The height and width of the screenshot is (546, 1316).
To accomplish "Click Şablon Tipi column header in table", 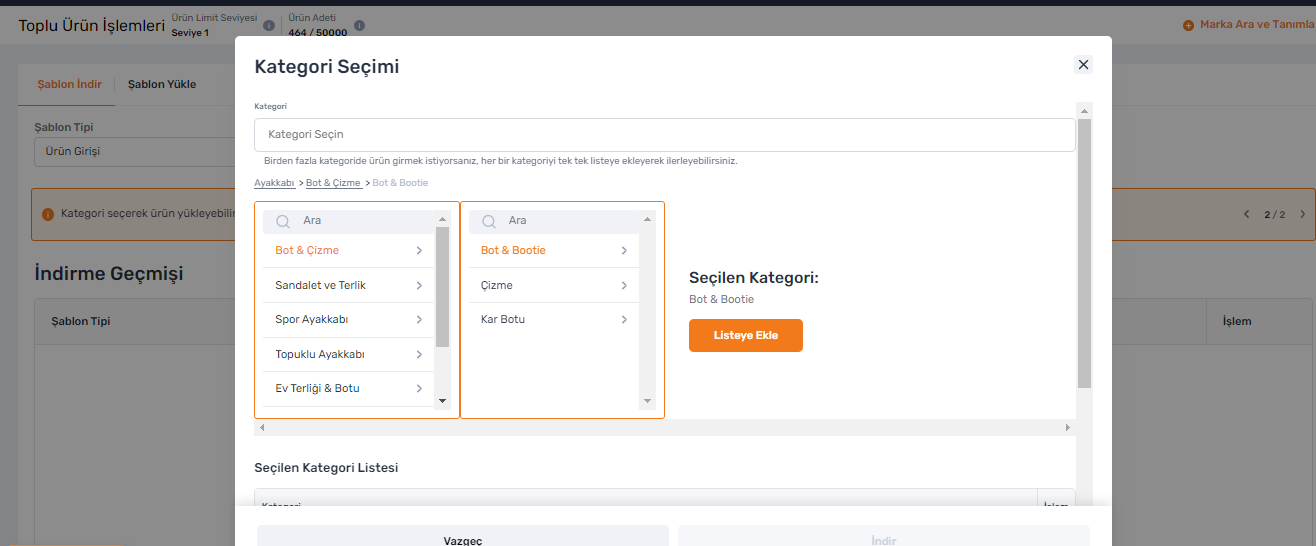I will point(80,322).
